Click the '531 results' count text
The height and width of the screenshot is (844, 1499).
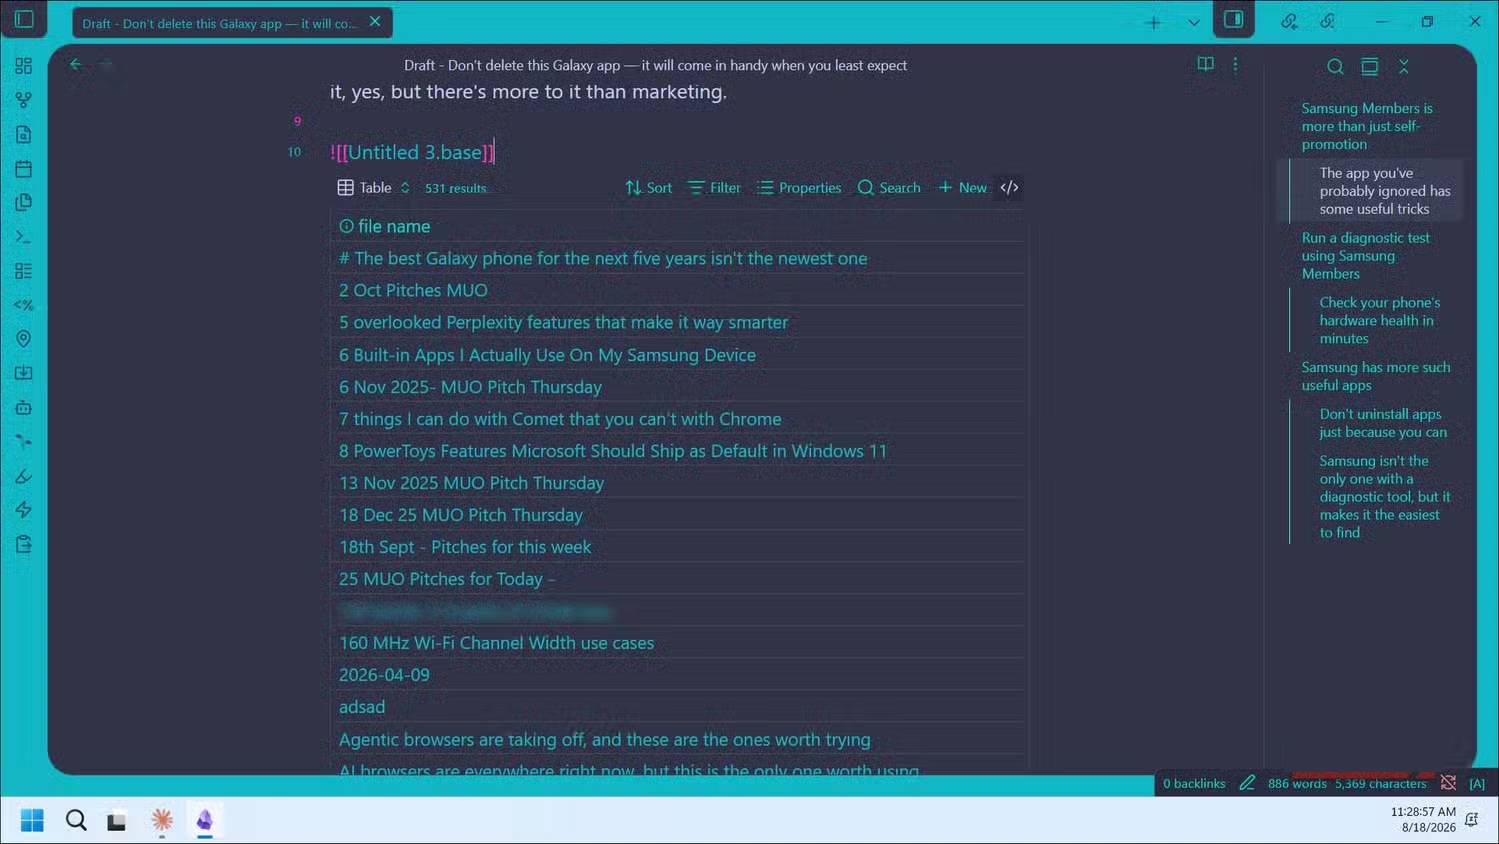coord(455,188)
